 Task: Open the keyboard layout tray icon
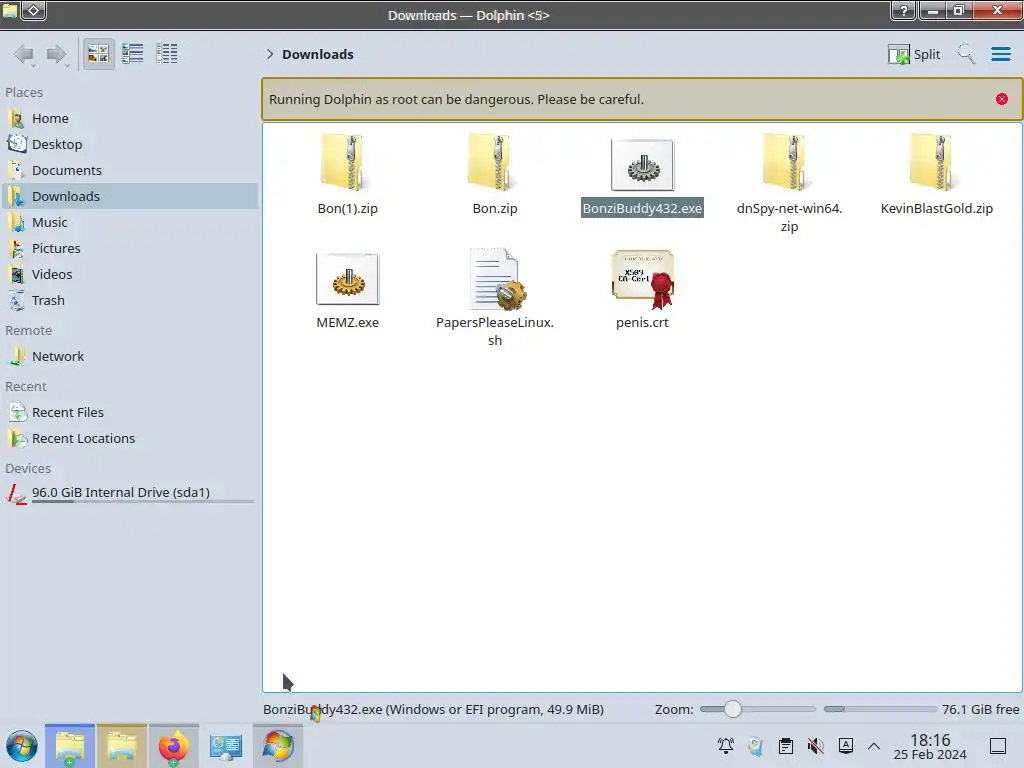846,746
